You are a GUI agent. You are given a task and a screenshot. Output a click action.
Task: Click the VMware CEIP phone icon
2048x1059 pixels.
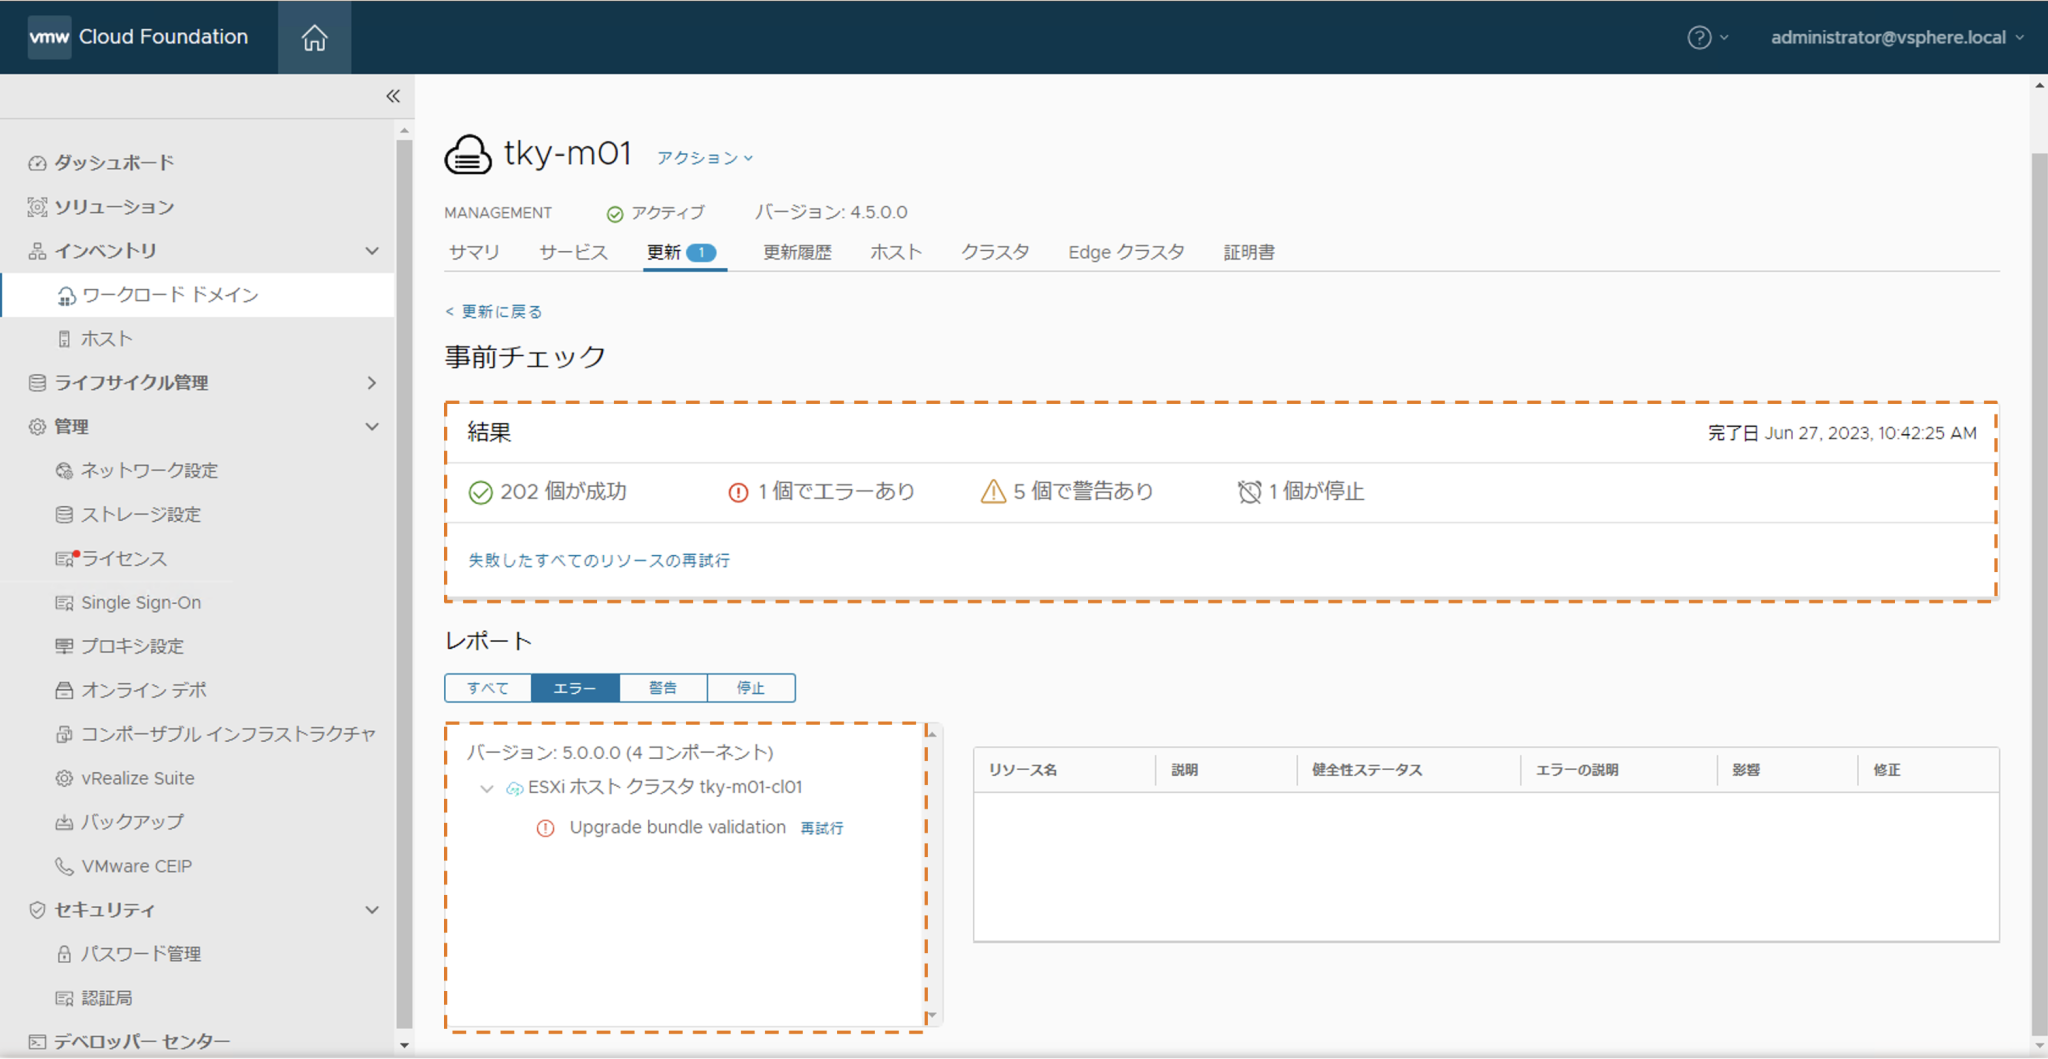pyautogui.click(x=64, y=866)
